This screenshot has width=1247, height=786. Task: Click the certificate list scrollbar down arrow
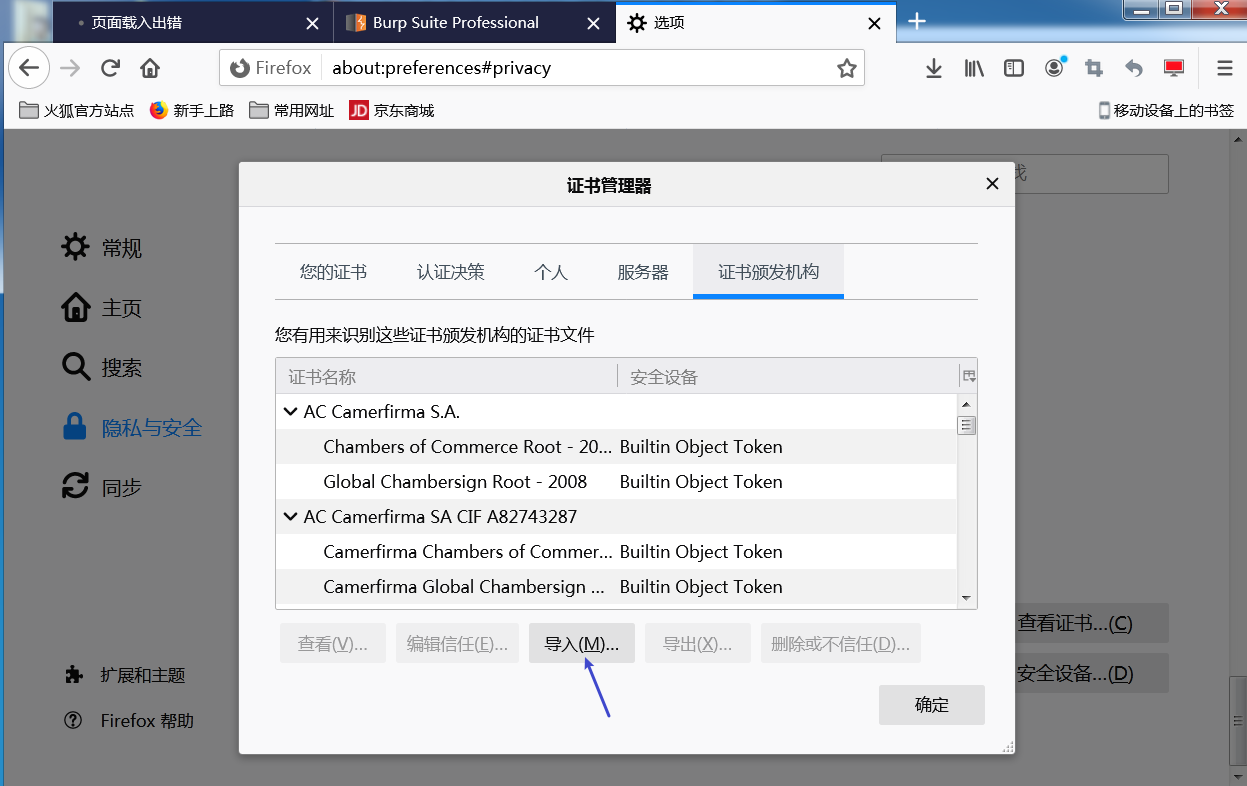point(966,598)
